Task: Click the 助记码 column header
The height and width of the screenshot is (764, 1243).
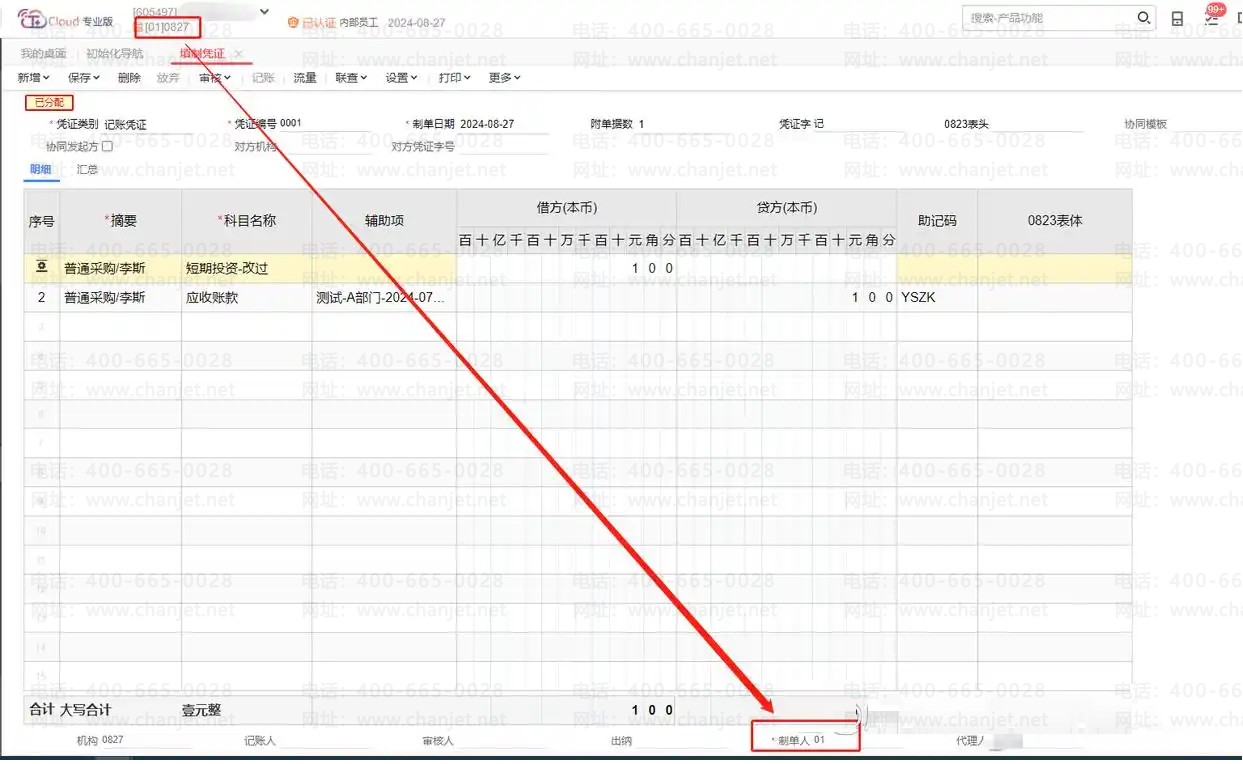Action: click(936, 220)
